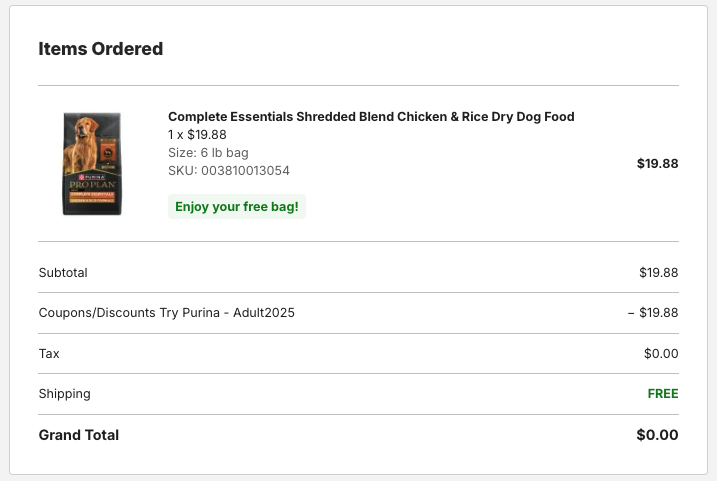Open the Complete Essentials Shredded Blend product title
Screen dimensions: 717x481
click(x=371, y=117)
